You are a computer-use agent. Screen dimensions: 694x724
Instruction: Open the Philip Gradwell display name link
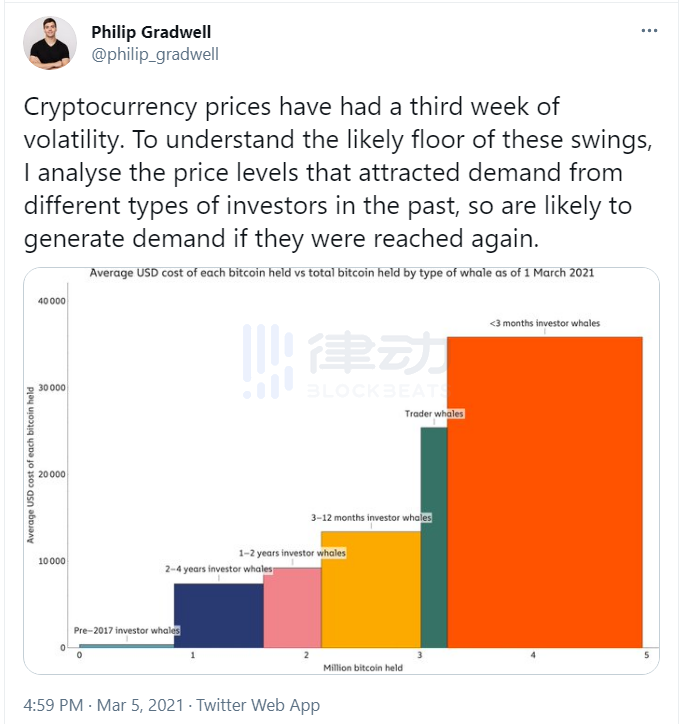coord(149,31)
